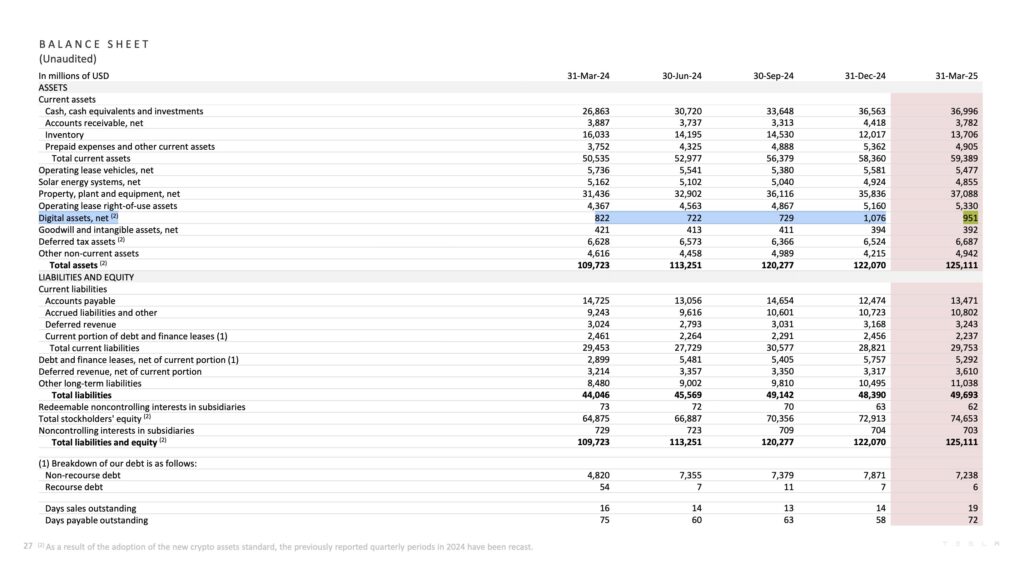Select the "Total stockholders' equity" label
1024x568 pixels.
pos(95,418)
